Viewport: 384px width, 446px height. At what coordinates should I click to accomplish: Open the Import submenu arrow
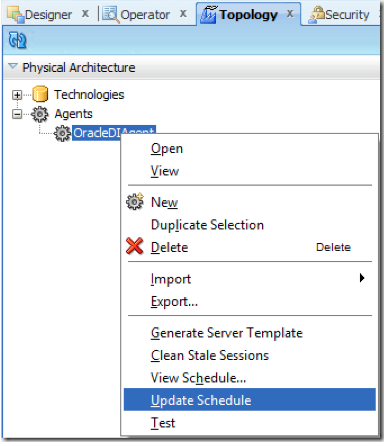(x=362, y=278)
